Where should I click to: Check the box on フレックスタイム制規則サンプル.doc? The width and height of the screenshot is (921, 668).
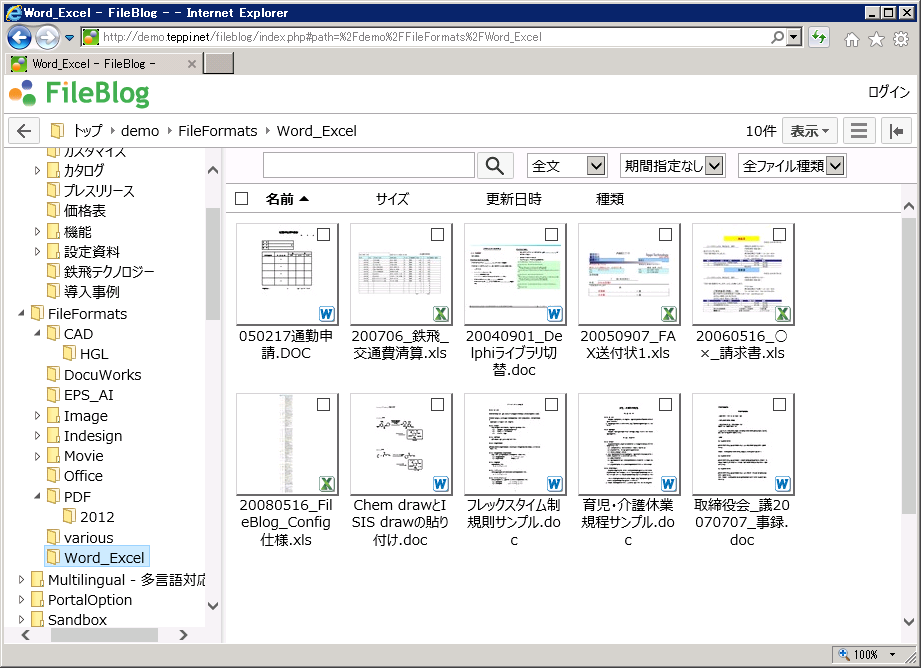552,404
